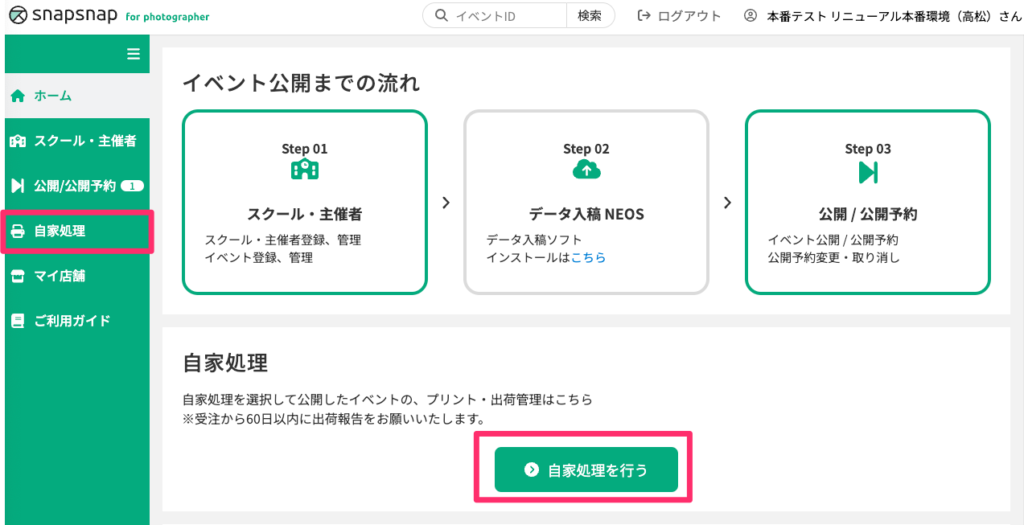Click the store icon beside マイ店舗
This screenshot has height=525, width=1024.
click(18, 276)
